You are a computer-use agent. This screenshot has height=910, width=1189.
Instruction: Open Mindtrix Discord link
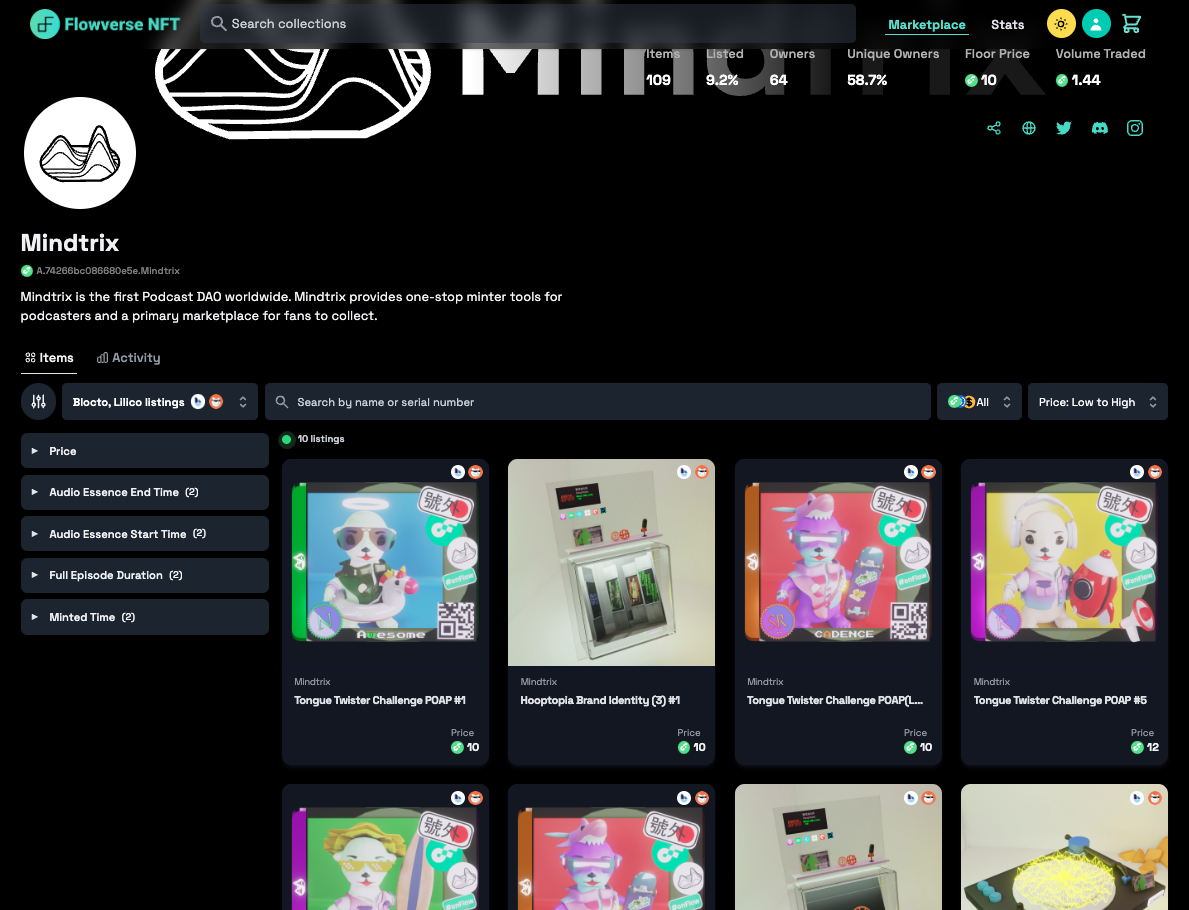(1100, 128)
